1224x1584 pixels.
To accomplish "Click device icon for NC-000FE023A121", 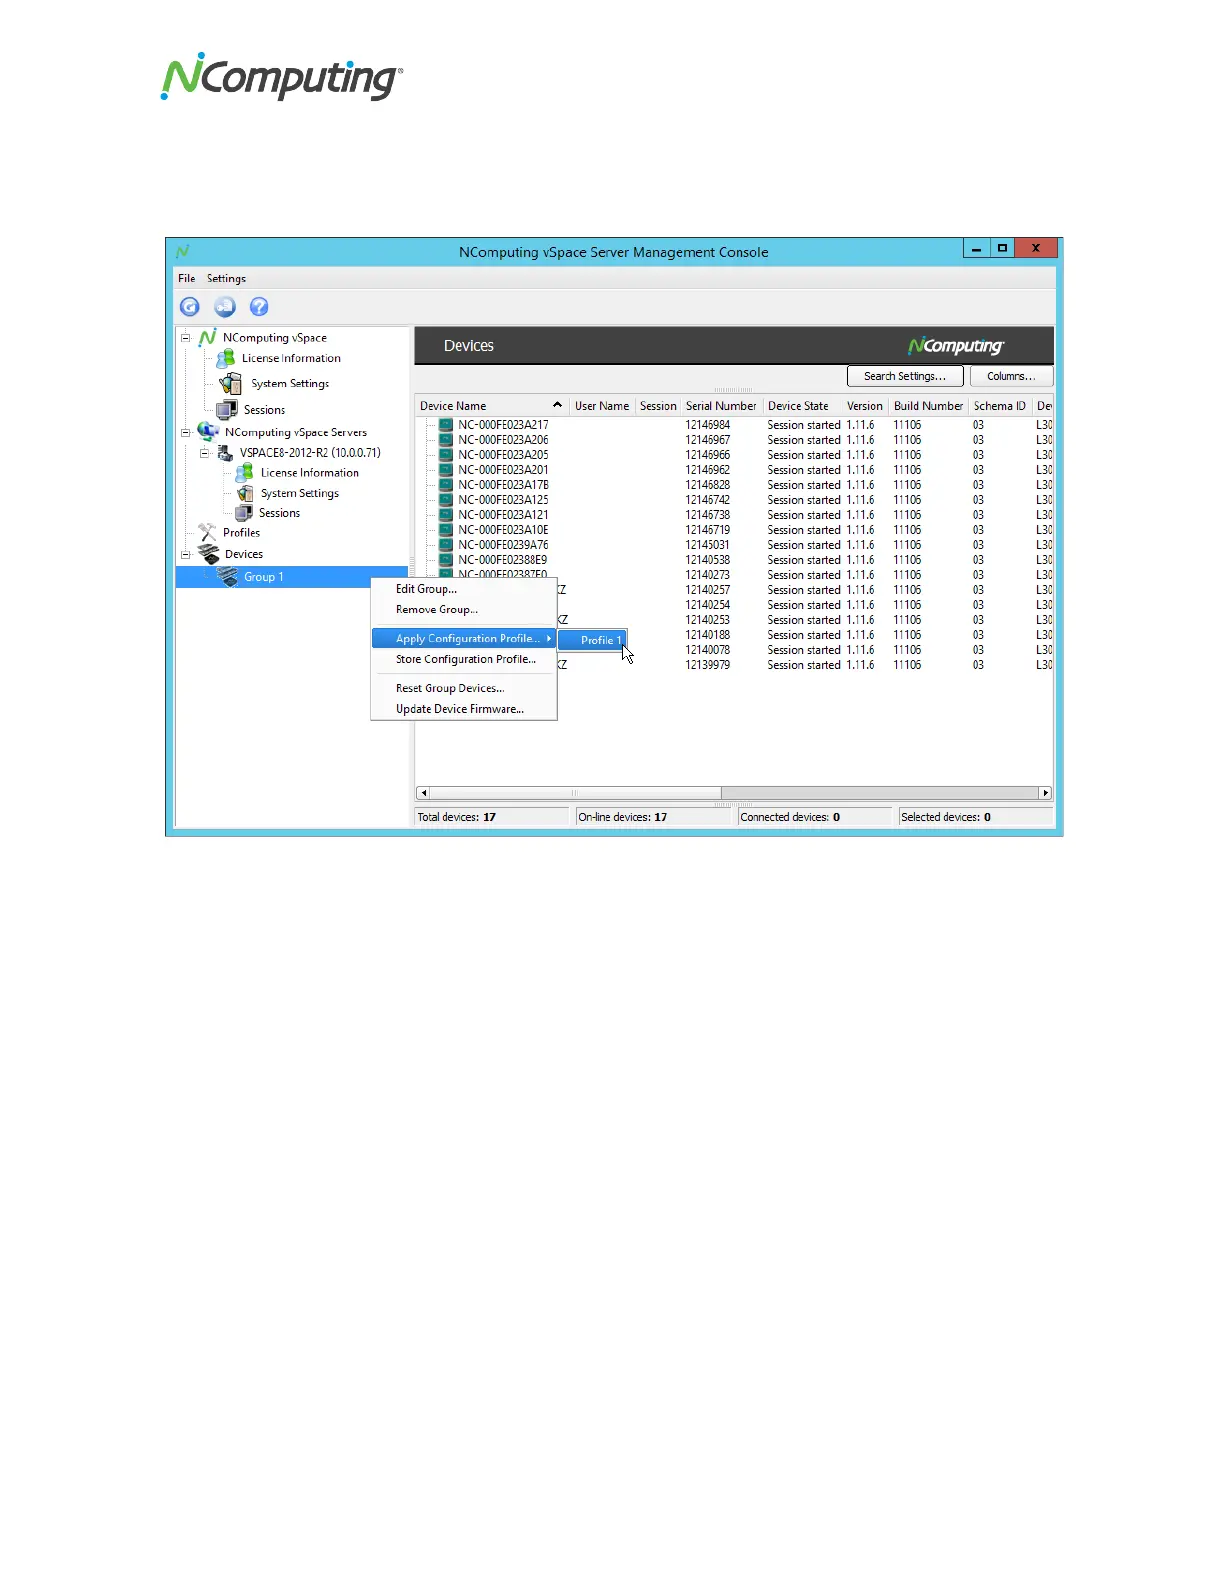I will pyautogui.click(x=446, y=515).
